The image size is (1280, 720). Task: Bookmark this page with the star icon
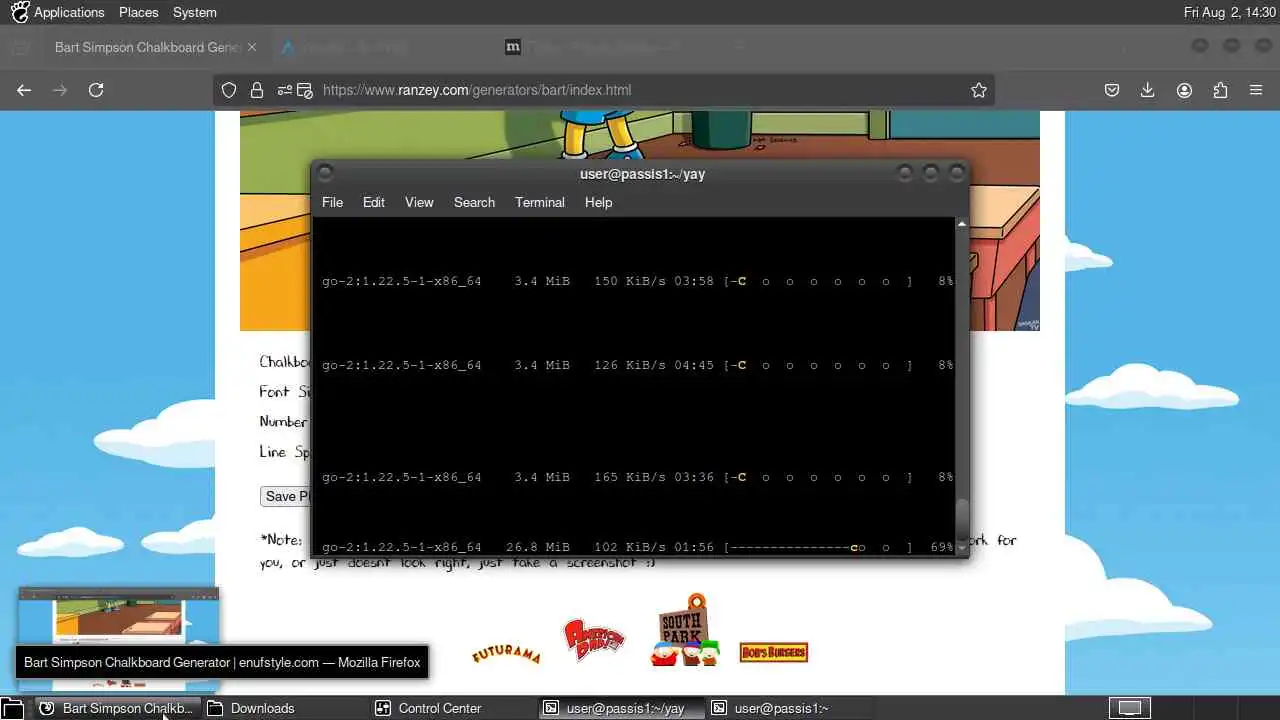click(x=979, y=90)
